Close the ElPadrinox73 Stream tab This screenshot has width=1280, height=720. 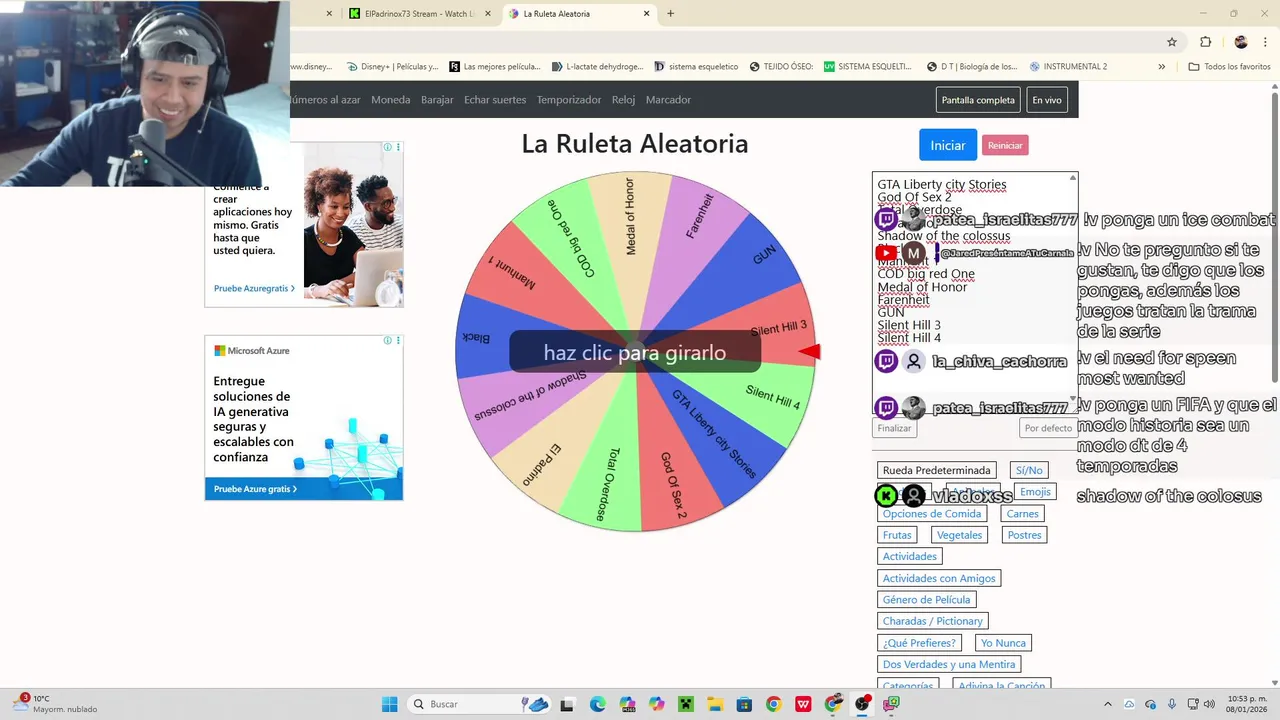click(488, 14)
